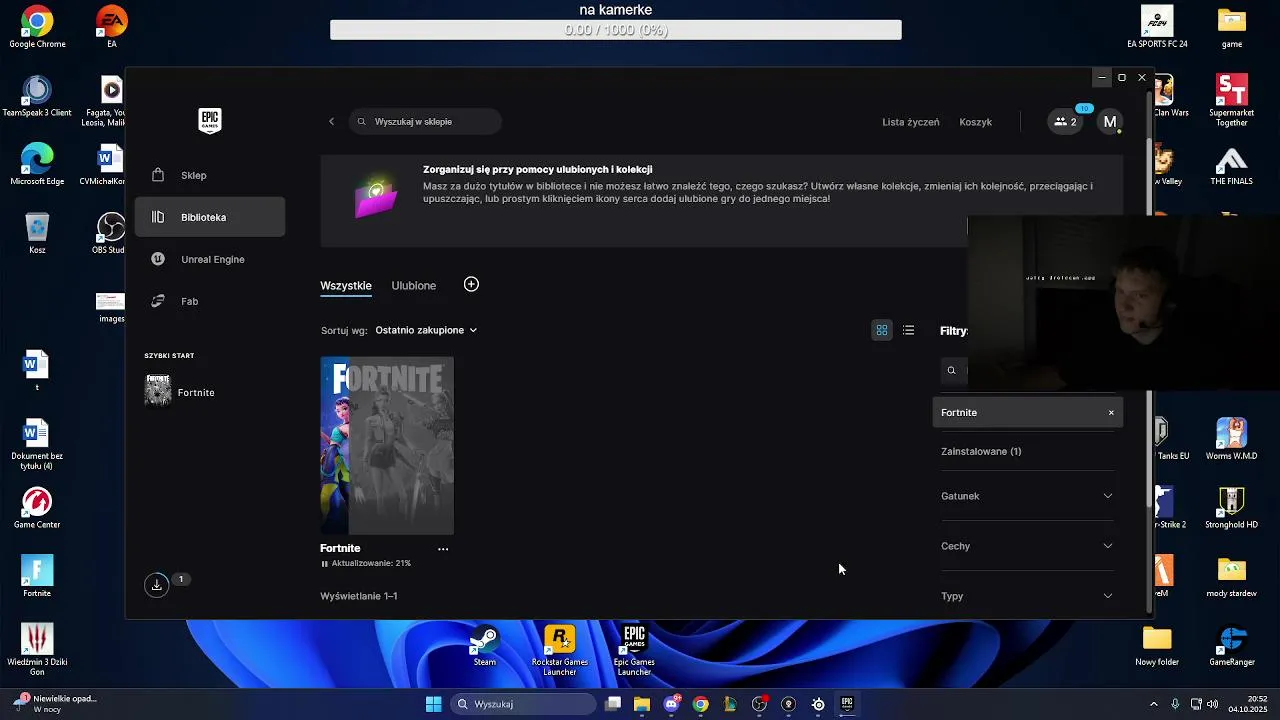The height and width of the screenshot is (720, 1280).
Task: Switch to the Wszystkie tab
Action: [346, 285]
